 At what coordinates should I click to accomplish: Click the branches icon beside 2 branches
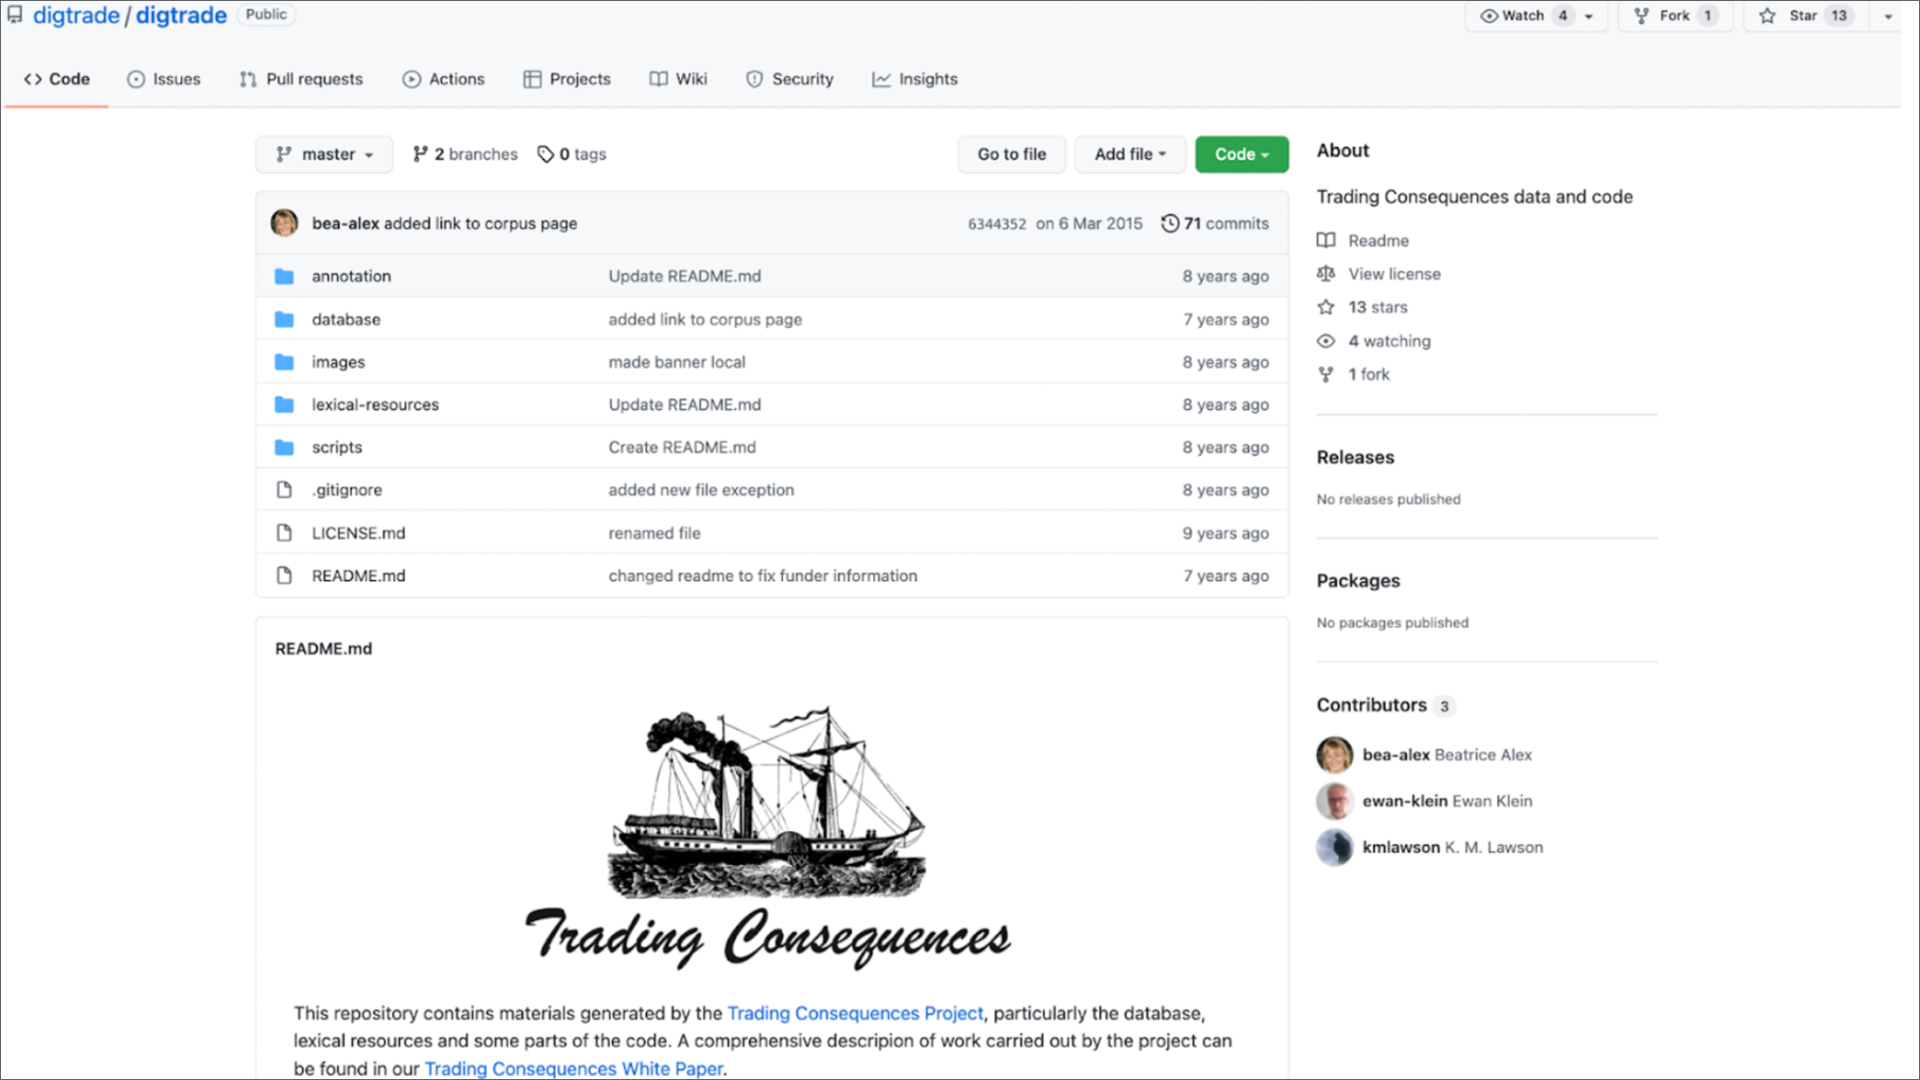click(x=420, y=154)
